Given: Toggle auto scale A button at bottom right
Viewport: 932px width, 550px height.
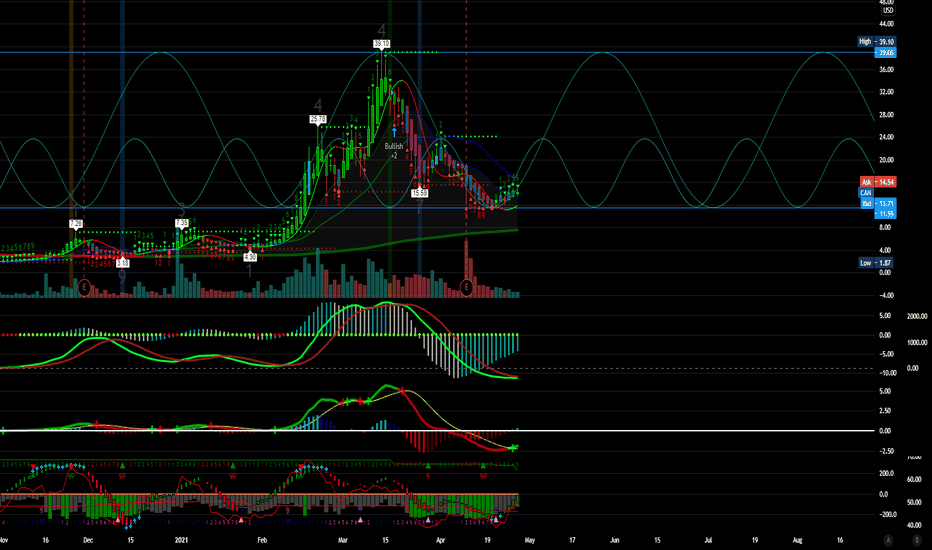Looking at the screenshot, I should pyautogui.click(x=888, y=540).
